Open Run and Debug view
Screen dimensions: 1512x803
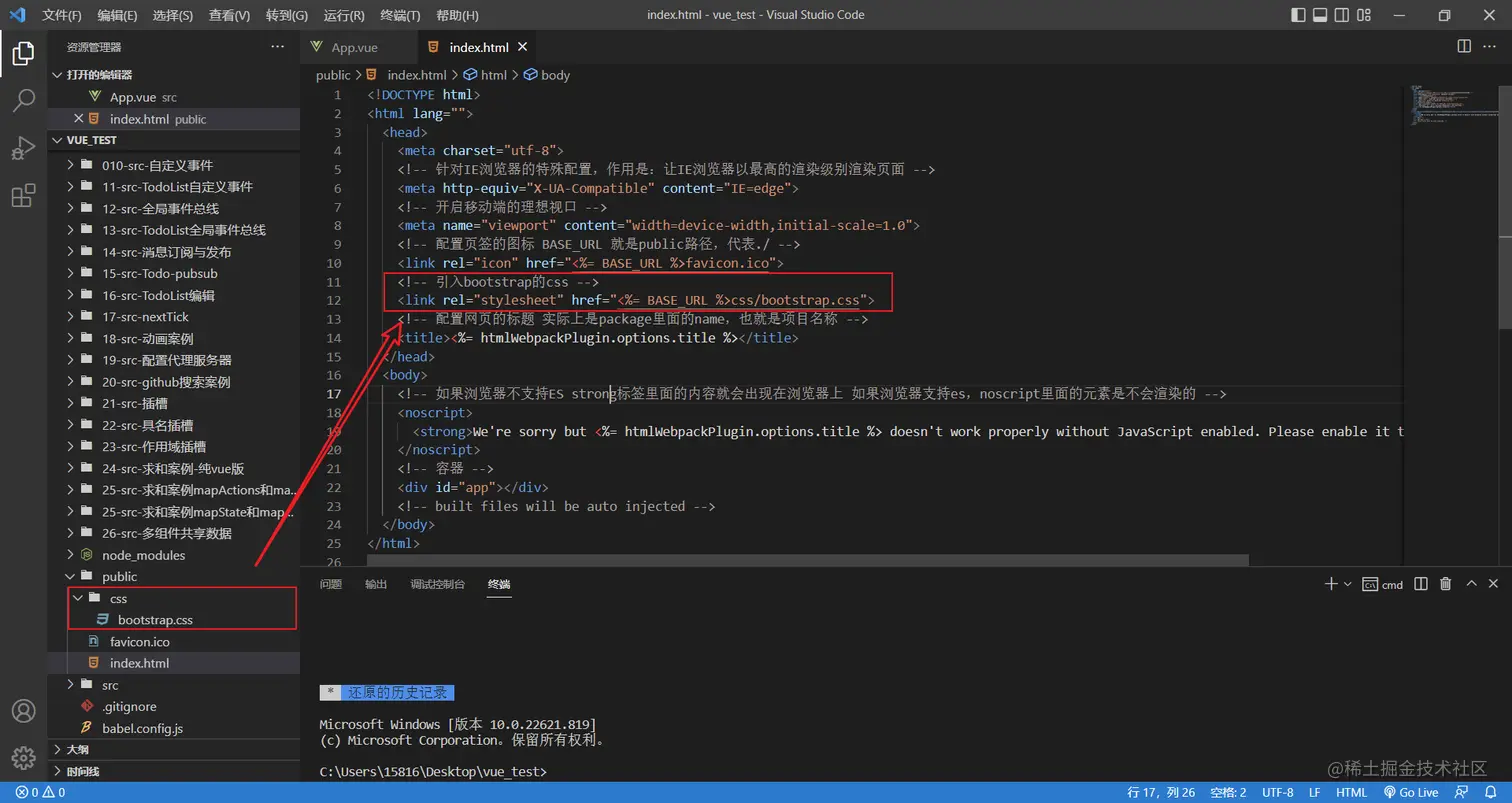click(23, 148)
